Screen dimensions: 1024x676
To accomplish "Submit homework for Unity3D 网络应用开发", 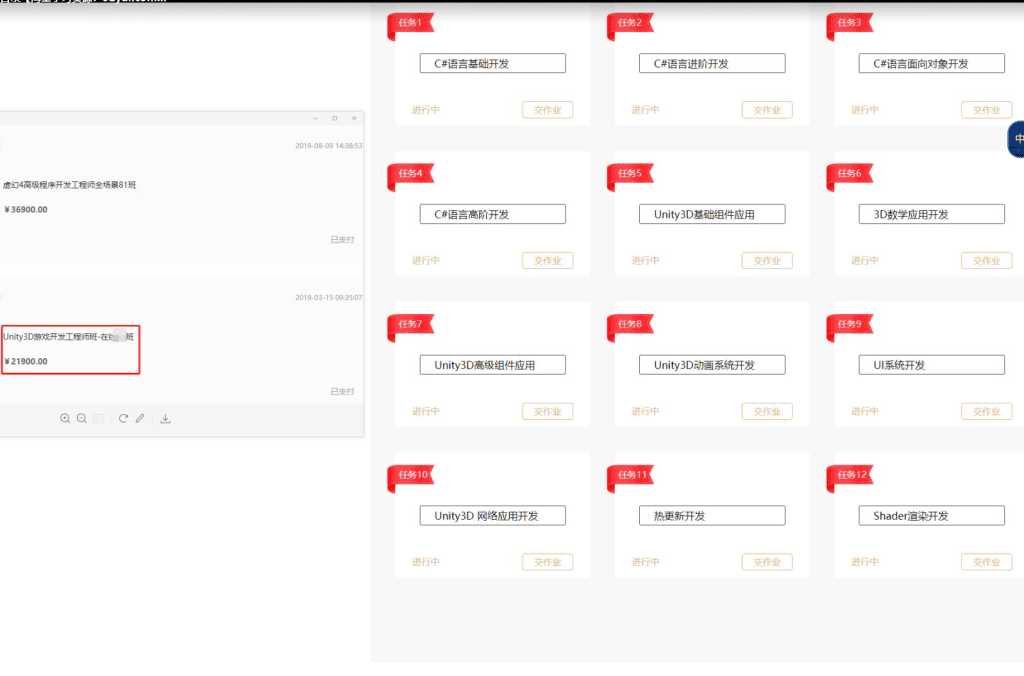I will tap(547, 562).
